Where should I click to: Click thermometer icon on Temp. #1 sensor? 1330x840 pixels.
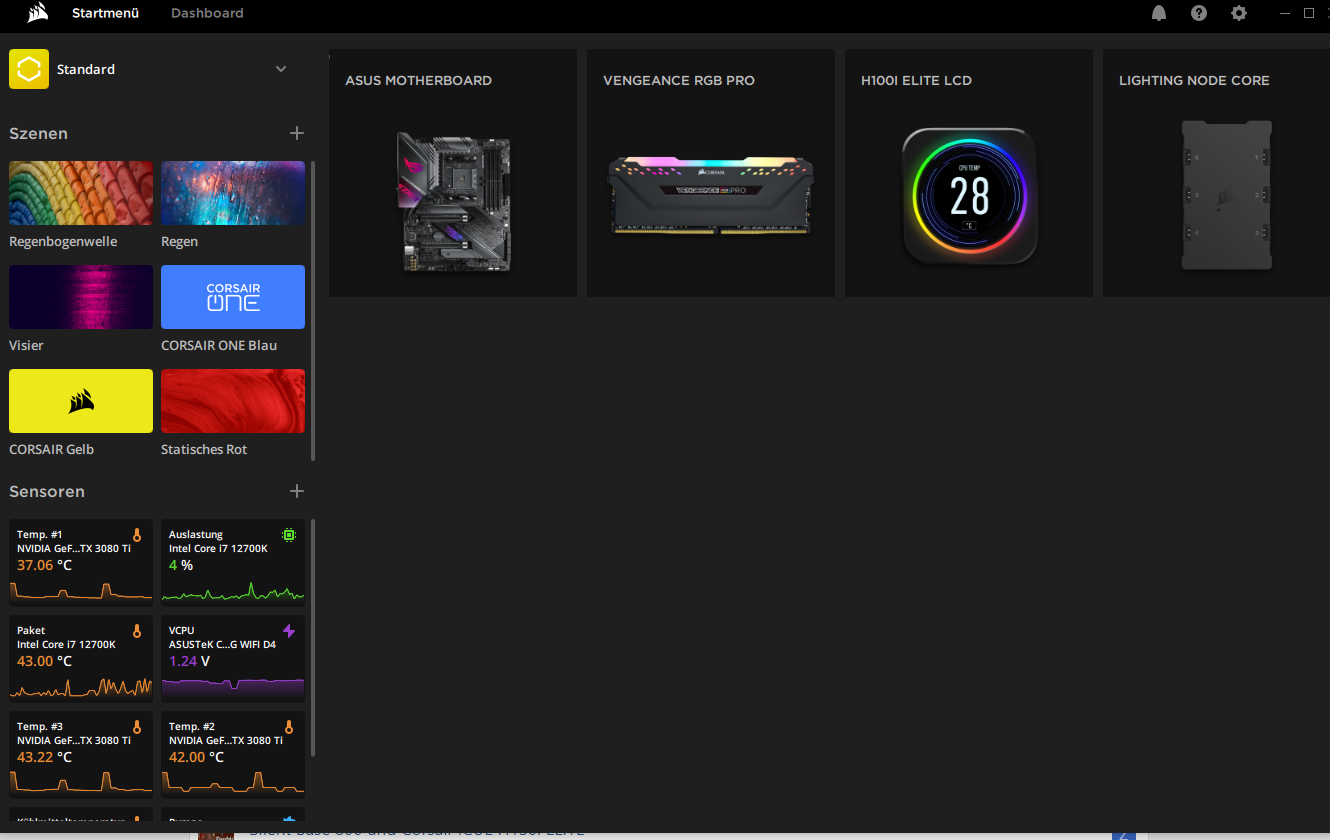pyautogui.click(x=137, y=535)
